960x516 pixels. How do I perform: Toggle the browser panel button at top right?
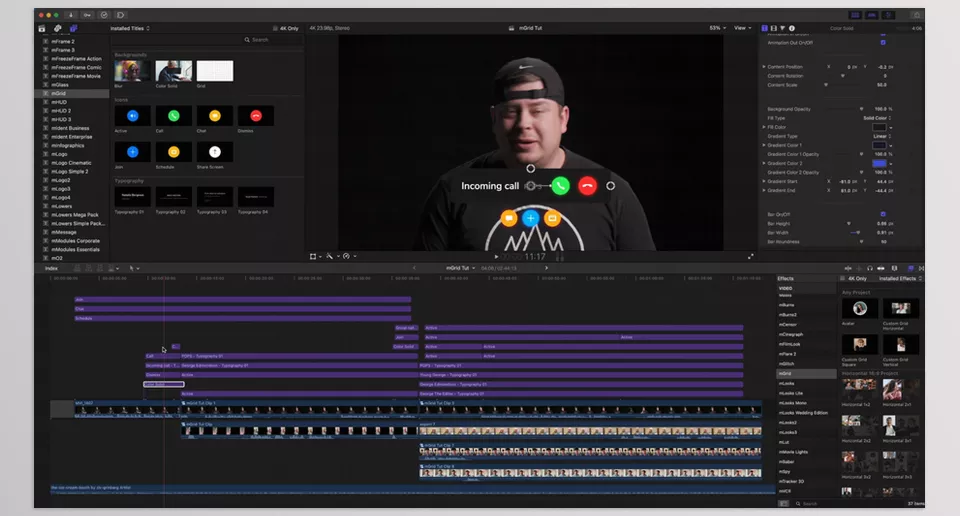click(855, 15)
